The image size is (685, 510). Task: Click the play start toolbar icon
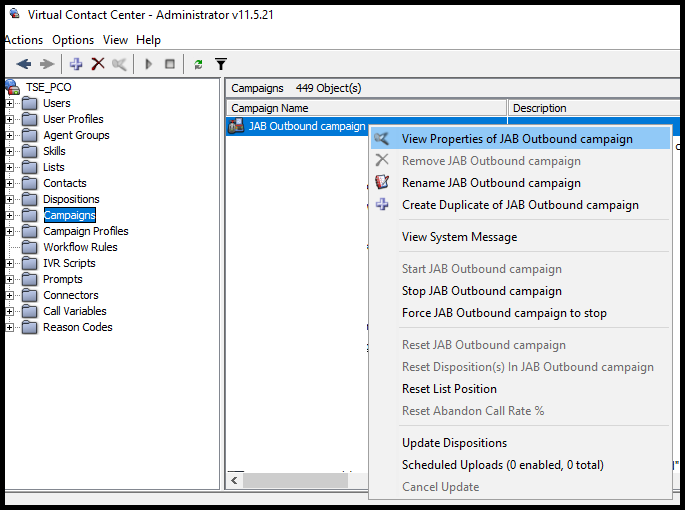point(149,64)
